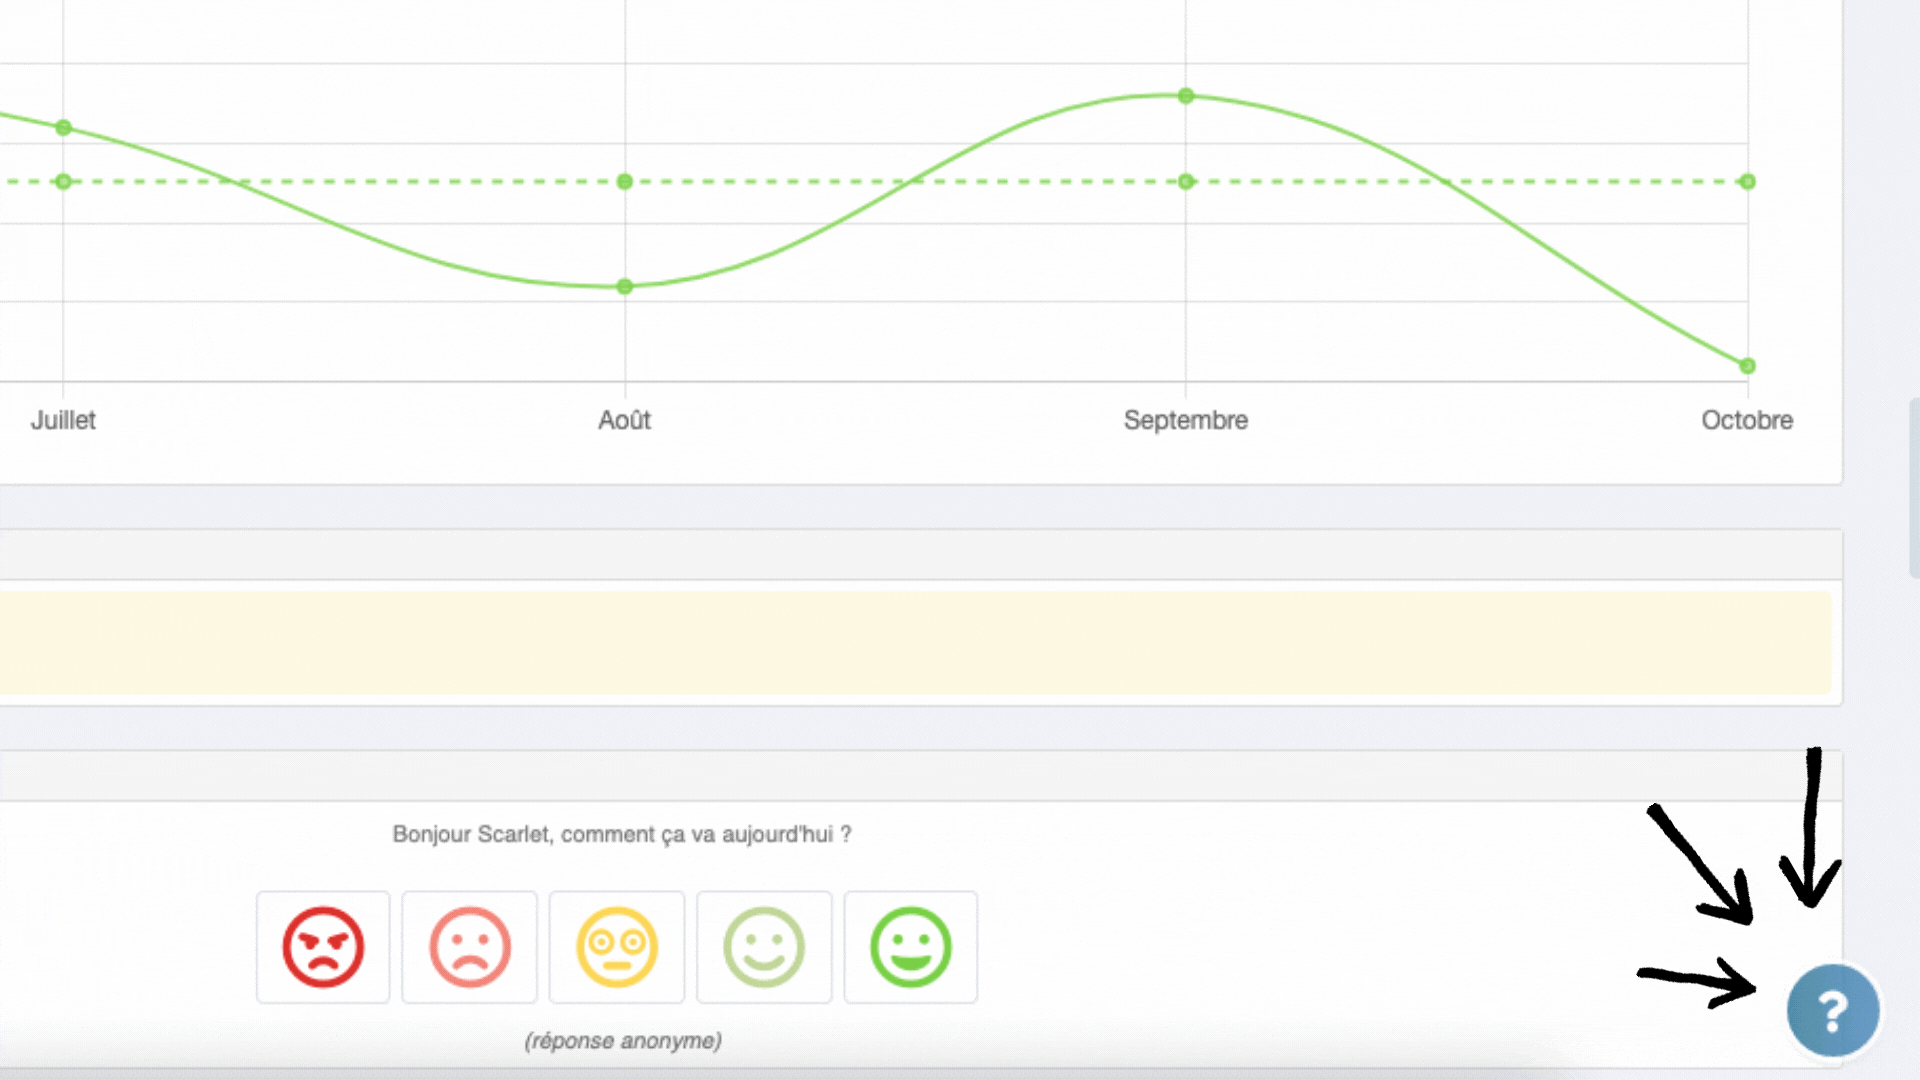Screen dimensions: 1920x1080
Task: Click the Août low data point
Action: pos(625,287)
